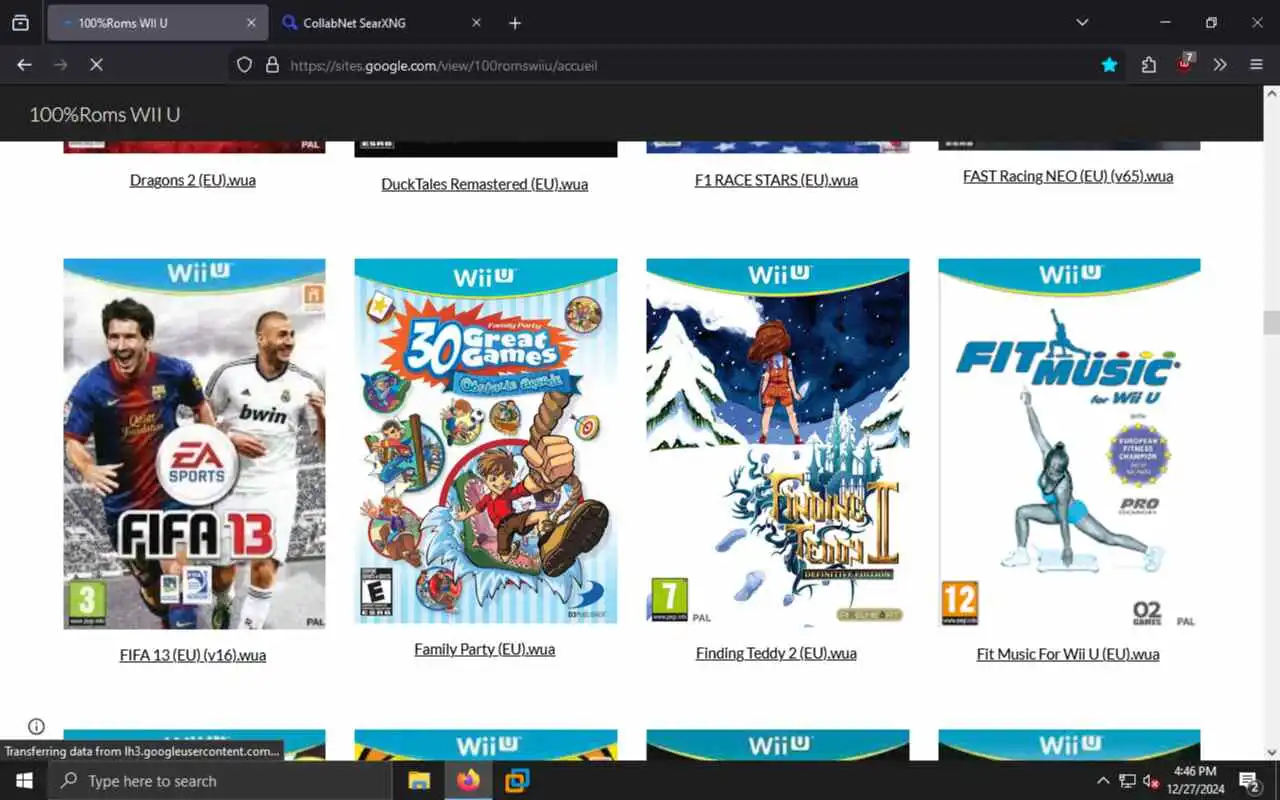Open the Firefox application hamburger menu
The width and height of the screenshot is (1280, 800).
point(1256,65)
